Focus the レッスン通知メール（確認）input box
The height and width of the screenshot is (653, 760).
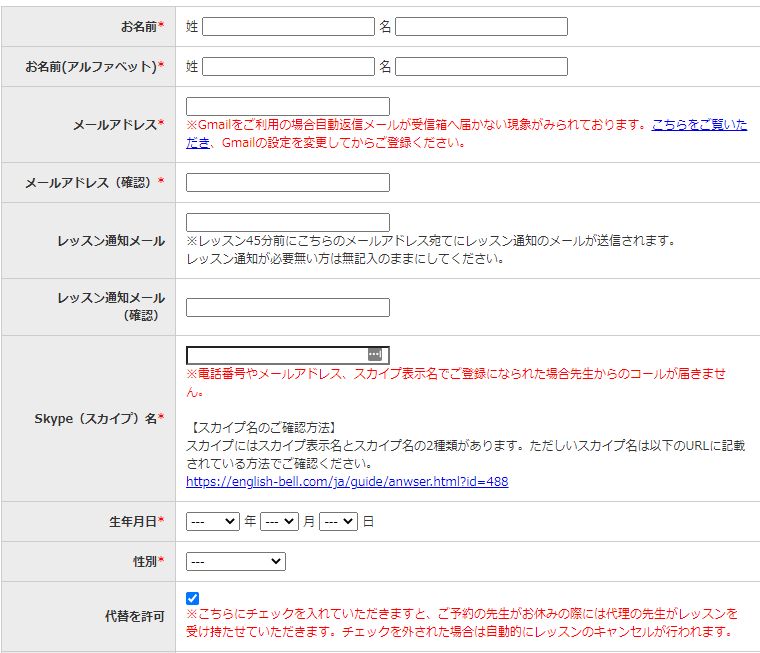pos(288,307)
